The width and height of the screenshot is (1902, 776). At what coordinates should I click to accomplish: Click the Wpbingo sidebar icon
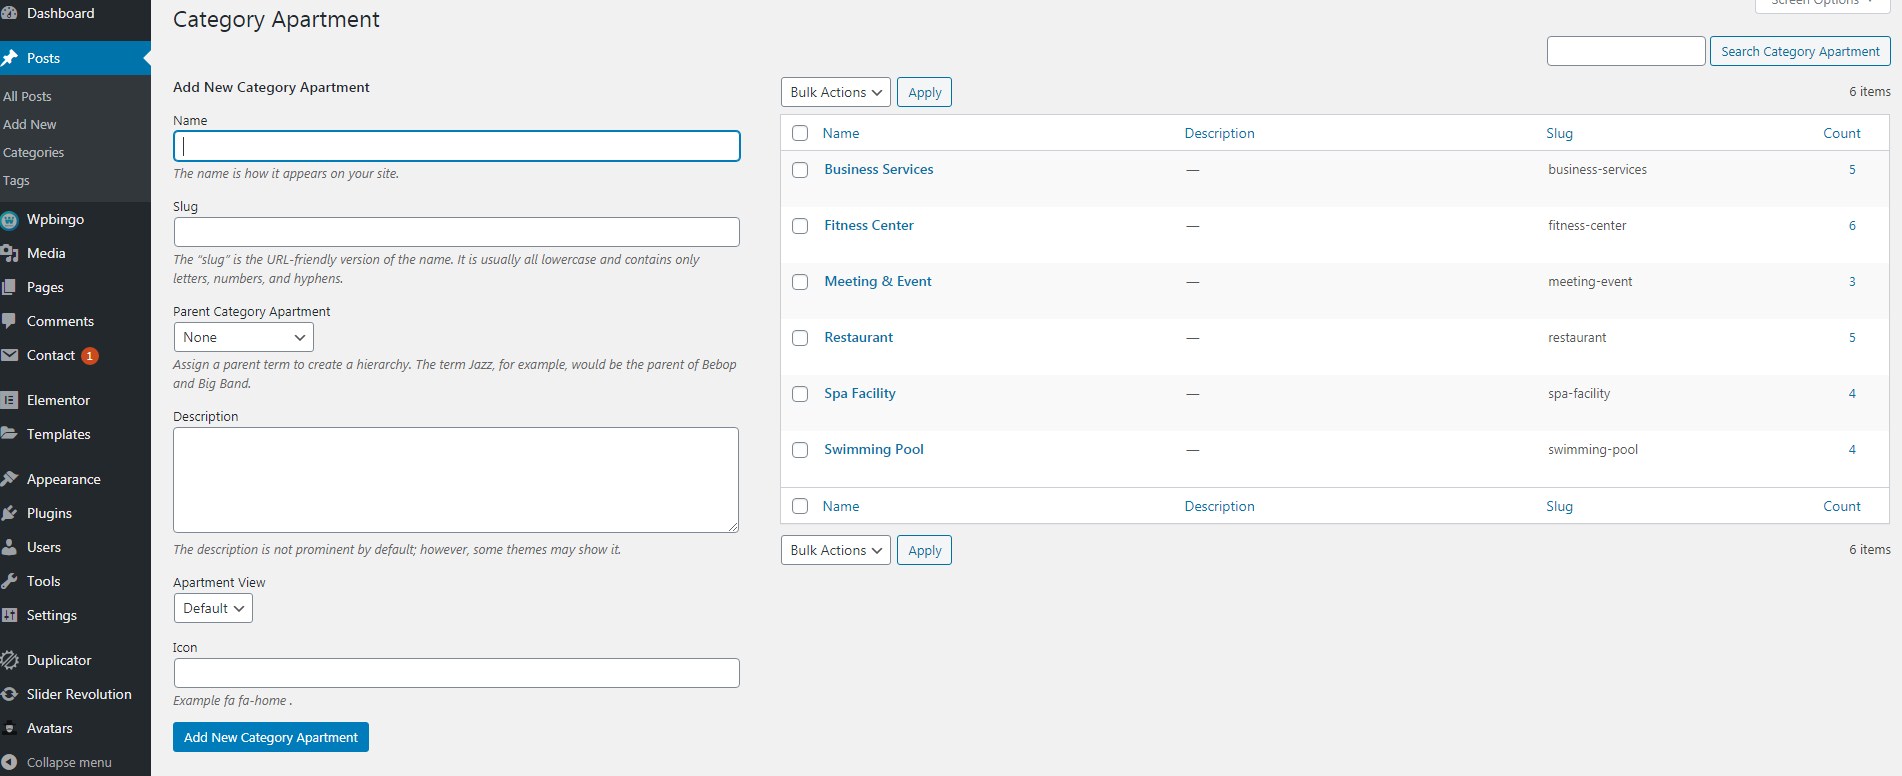pos(9,220)
